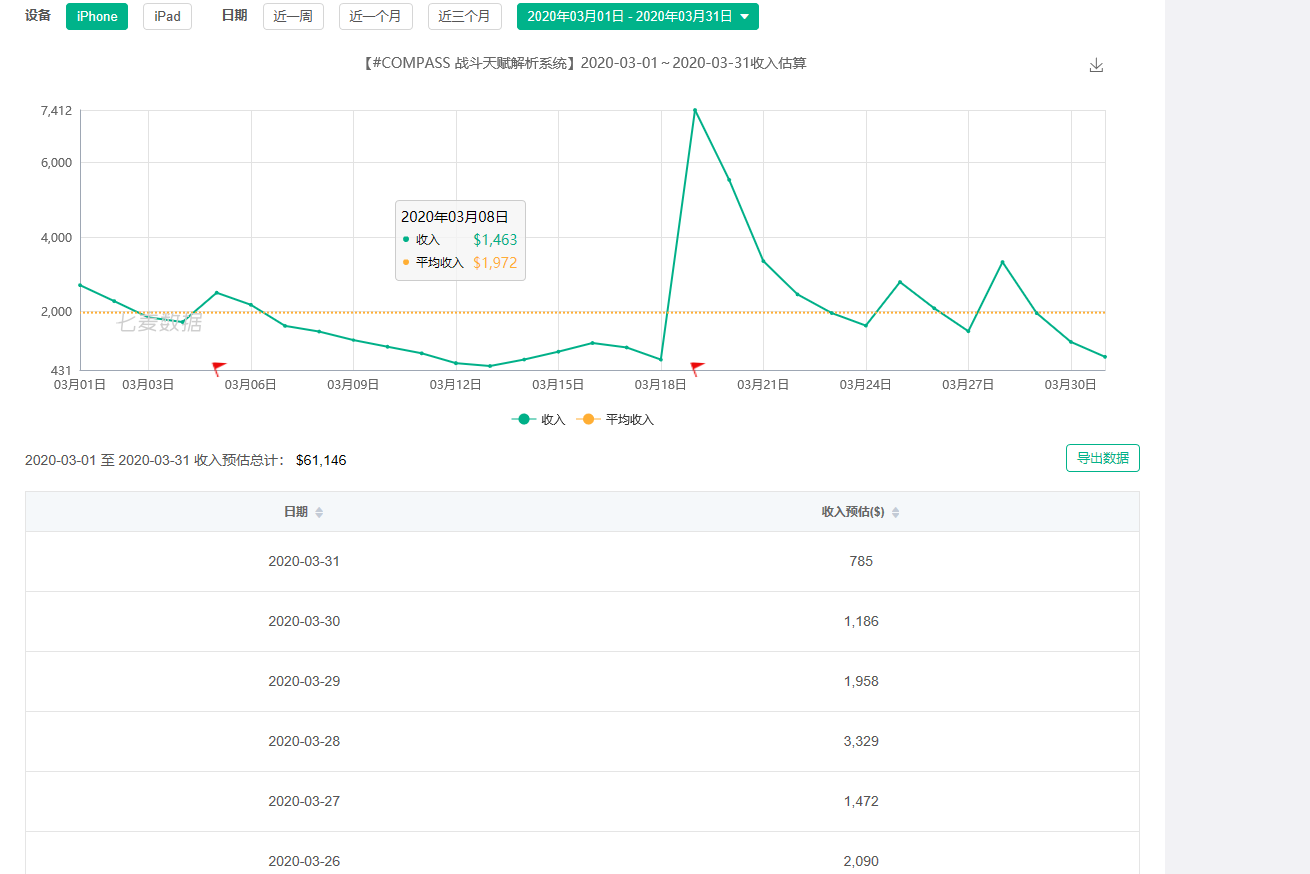1310x874 pixels.
Task: Click the red flag marker near 03月05日
Action: 219,368
